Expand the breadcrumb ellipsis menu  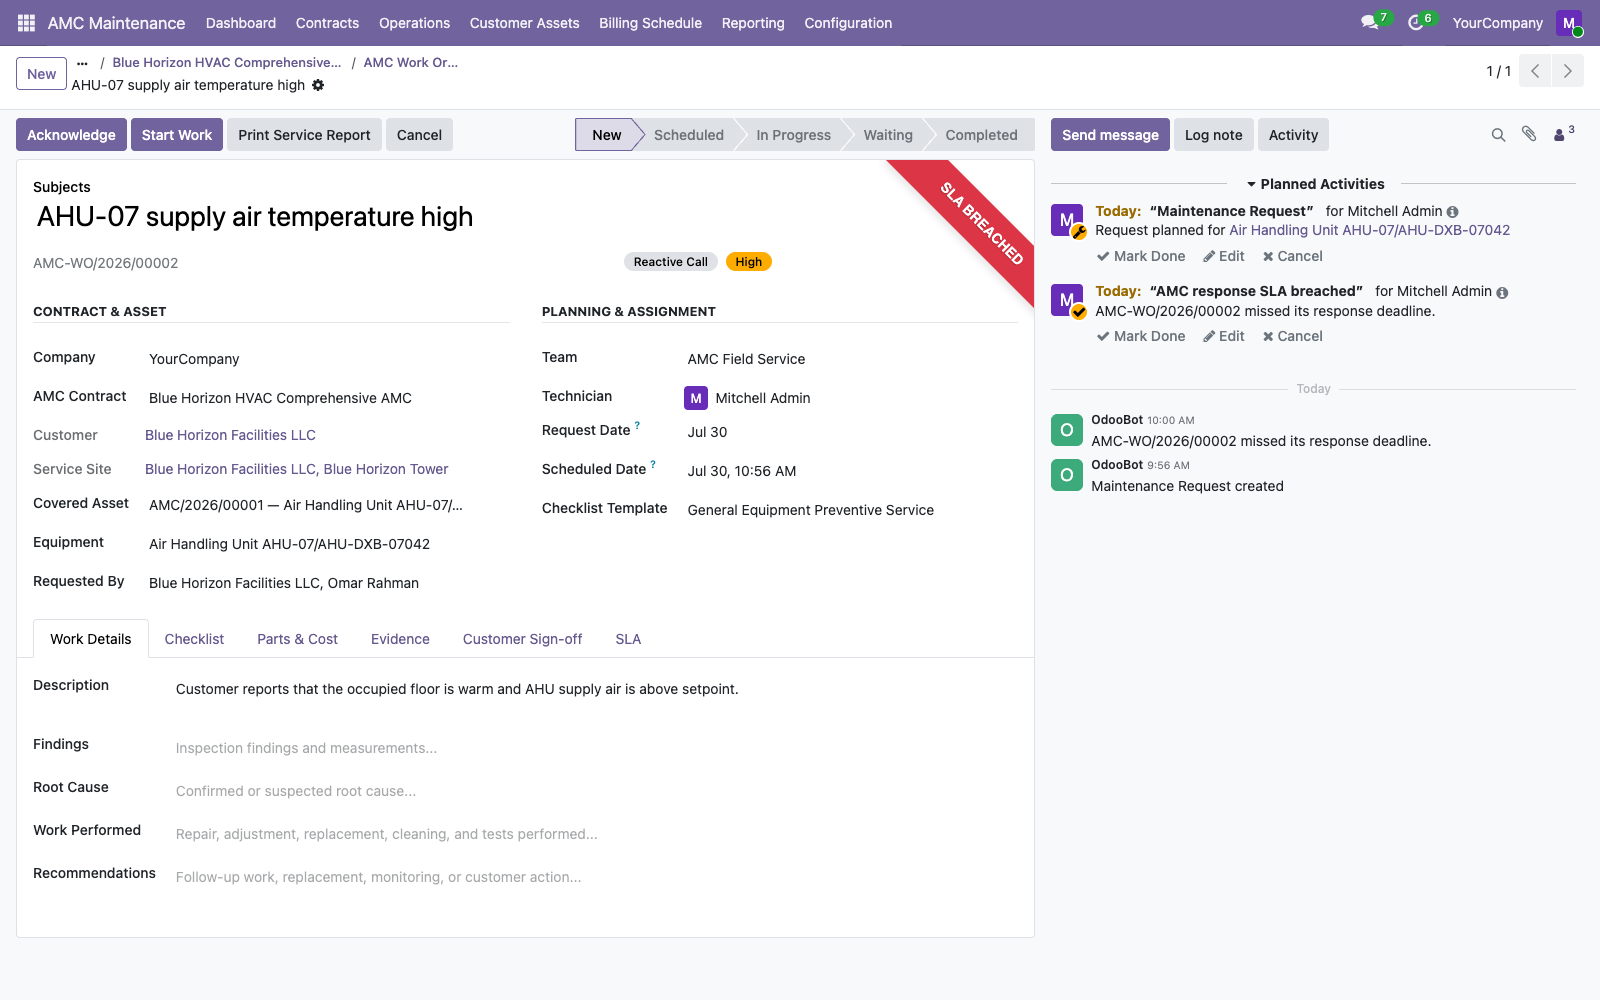point(82,62)
